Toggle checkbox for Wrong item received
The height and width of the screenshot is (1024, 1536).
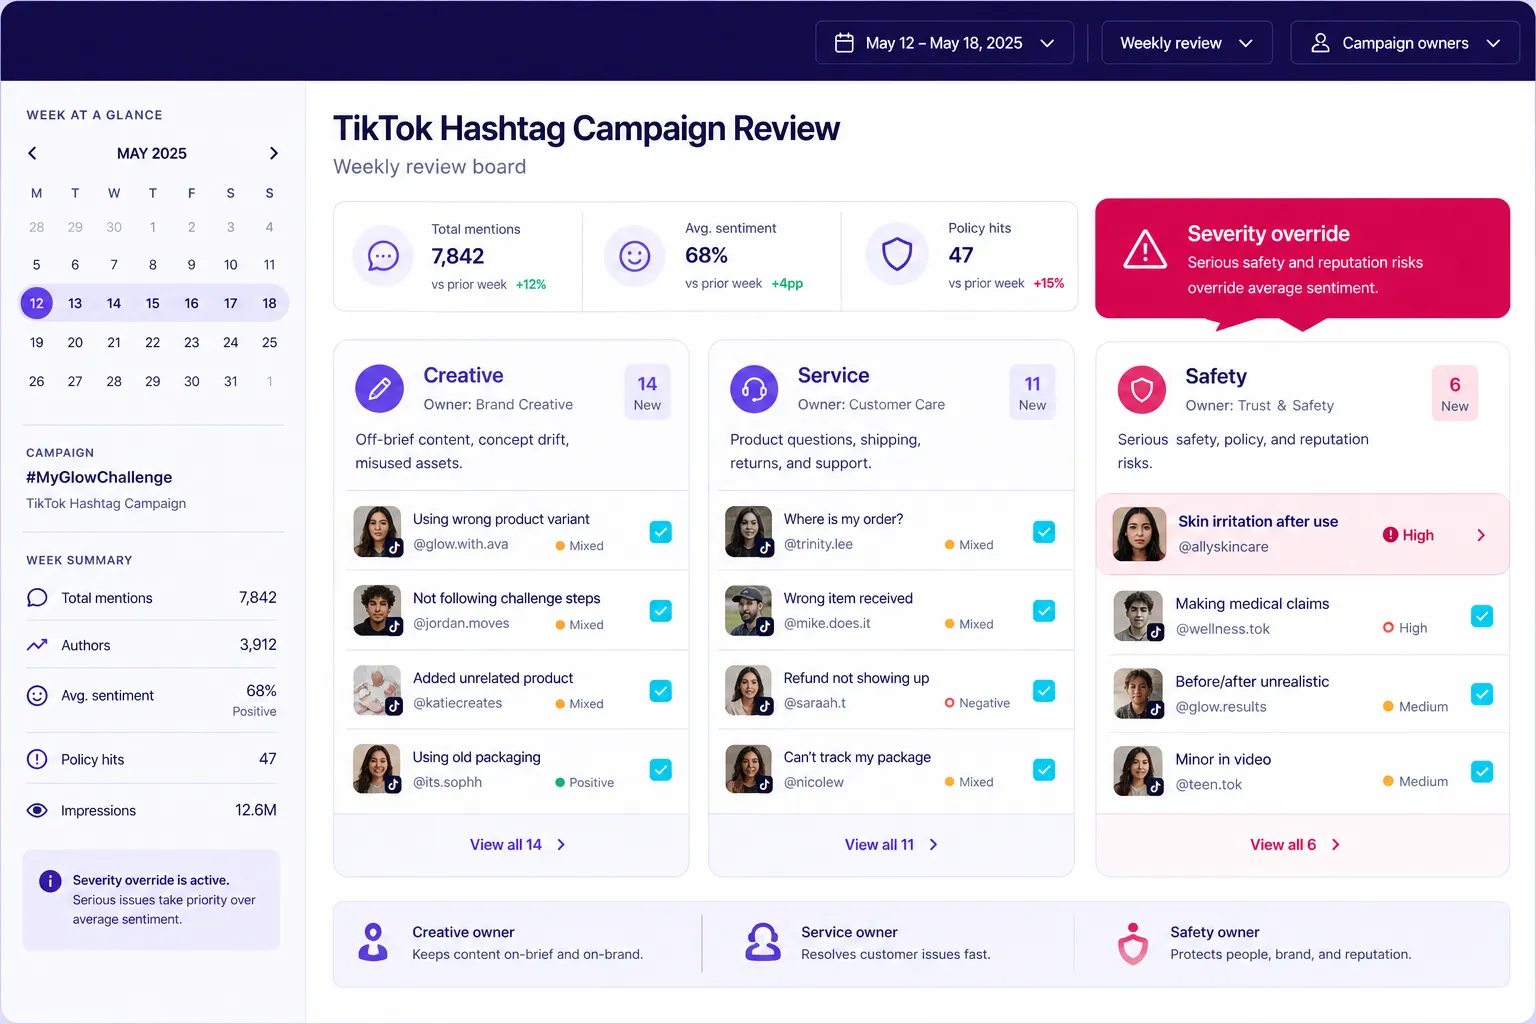click(x=1044, y=611)
